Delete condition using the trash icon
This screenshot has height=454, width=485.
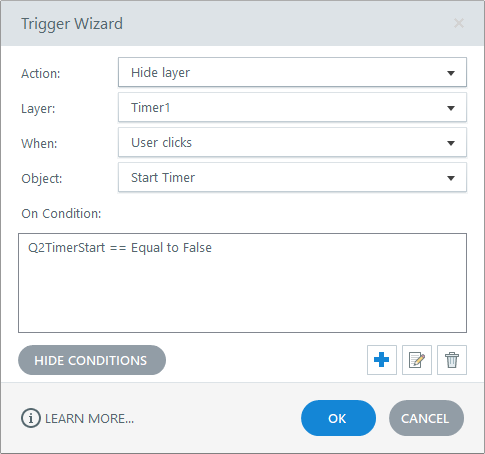(x=452, y=360)
